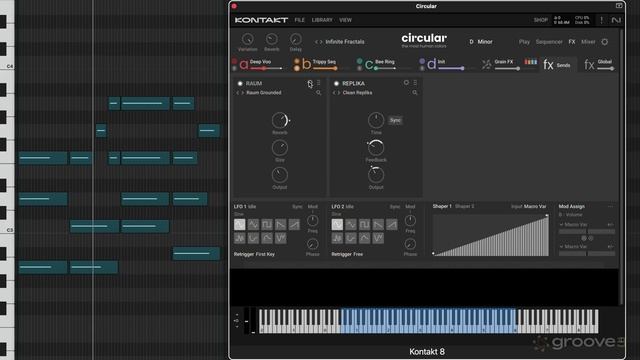Open the fx Sends panel
Screen dimensions: 640x360
click(557, 65)
